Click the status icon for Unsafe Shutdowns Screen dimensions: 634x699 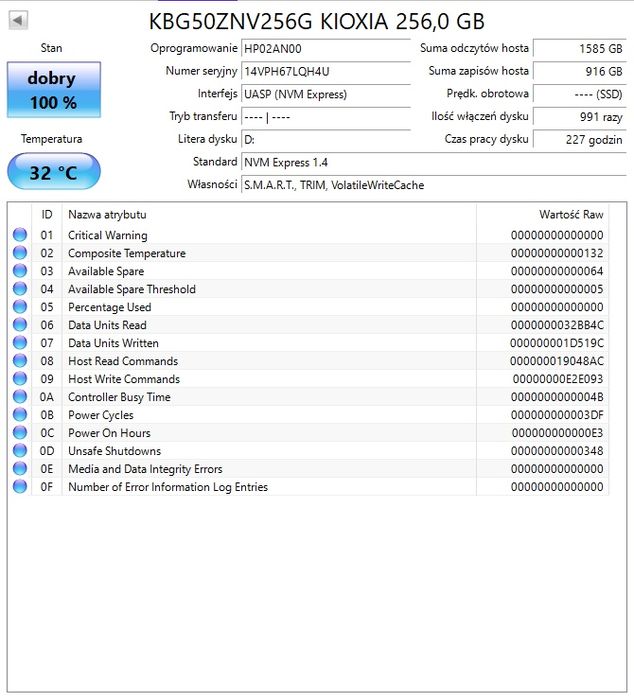[x=20, y=450]
